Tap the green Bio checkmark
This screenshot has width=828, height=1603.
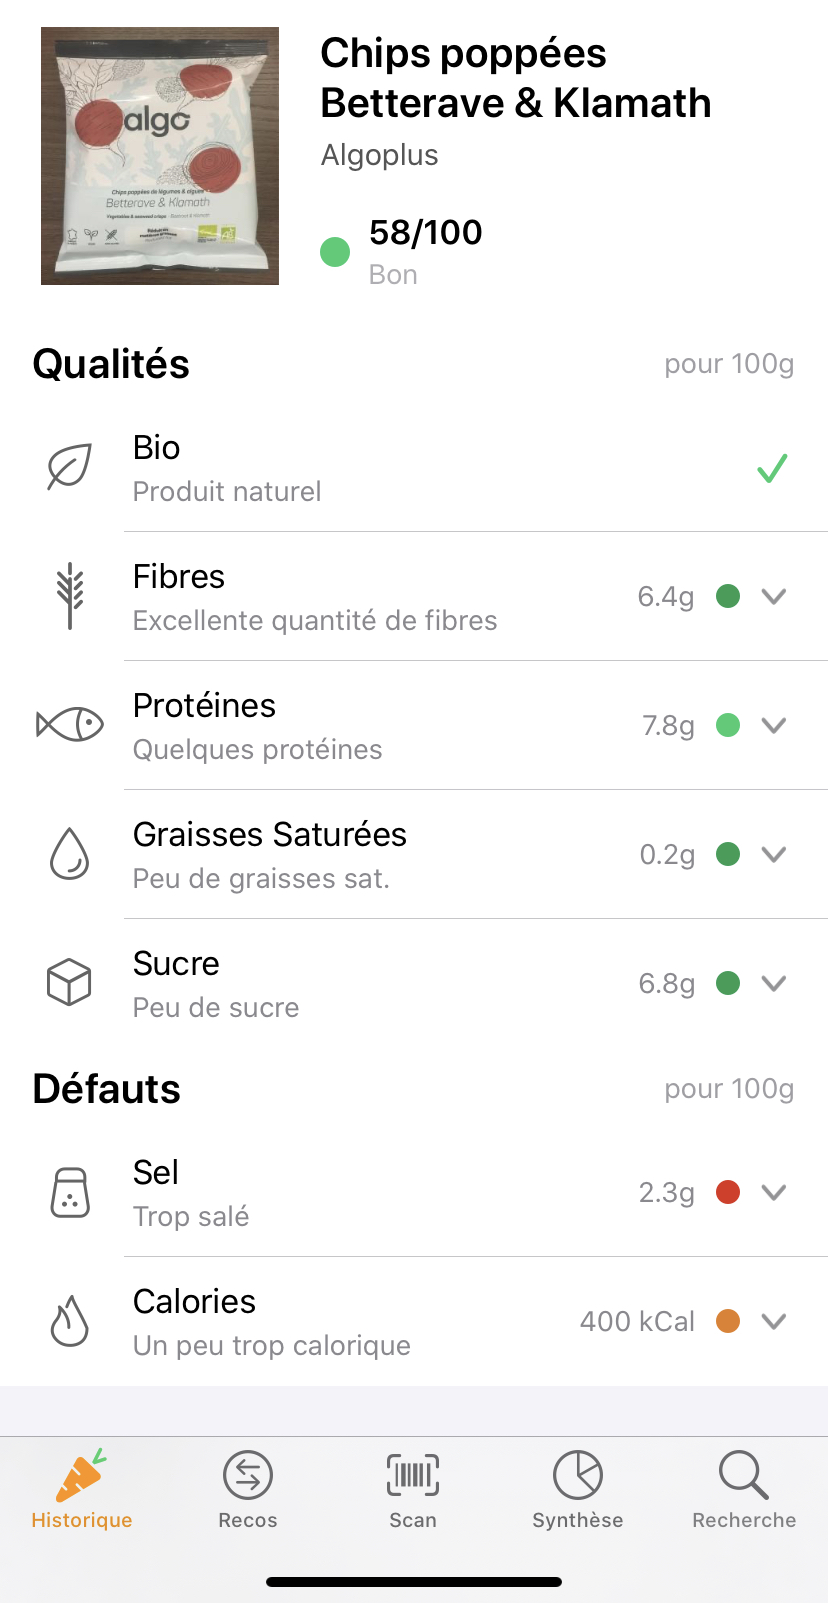[772, 468]
